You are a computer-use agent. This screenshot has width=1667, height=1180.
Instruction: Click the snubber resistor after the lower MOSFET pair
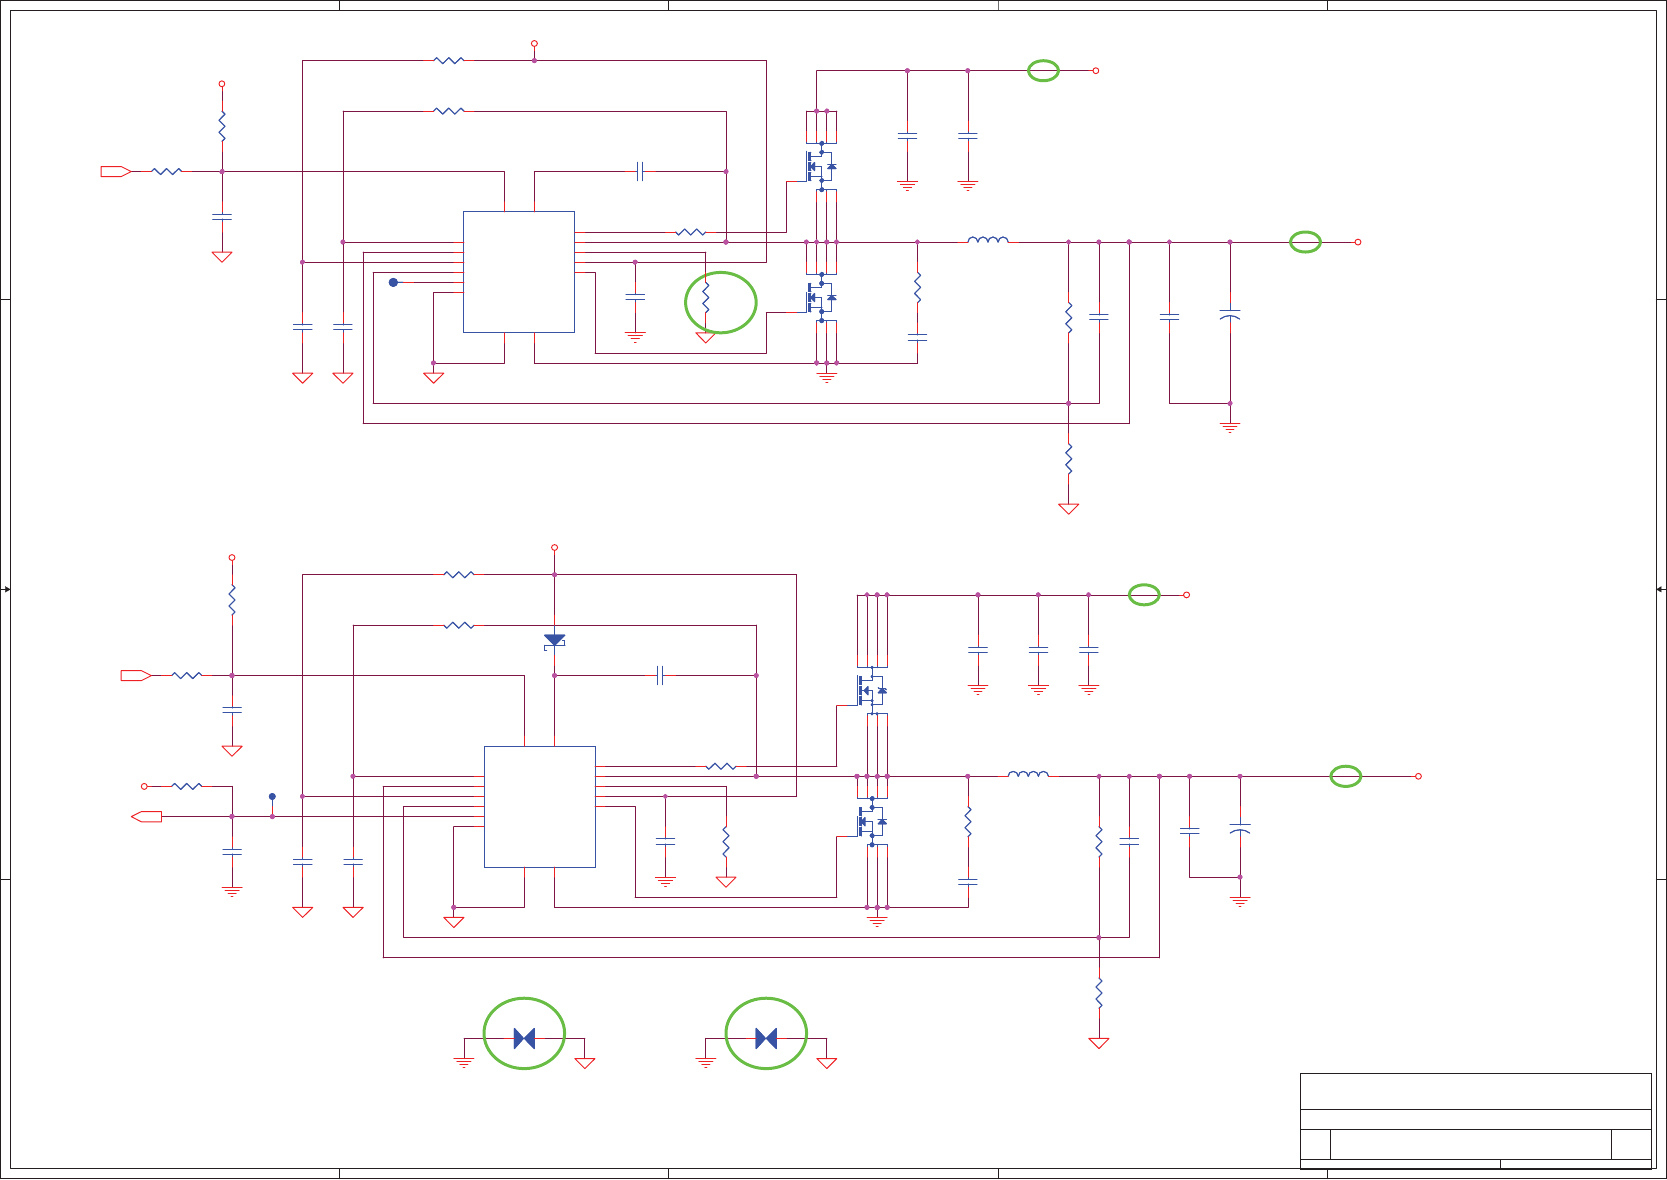click(968, 822)
